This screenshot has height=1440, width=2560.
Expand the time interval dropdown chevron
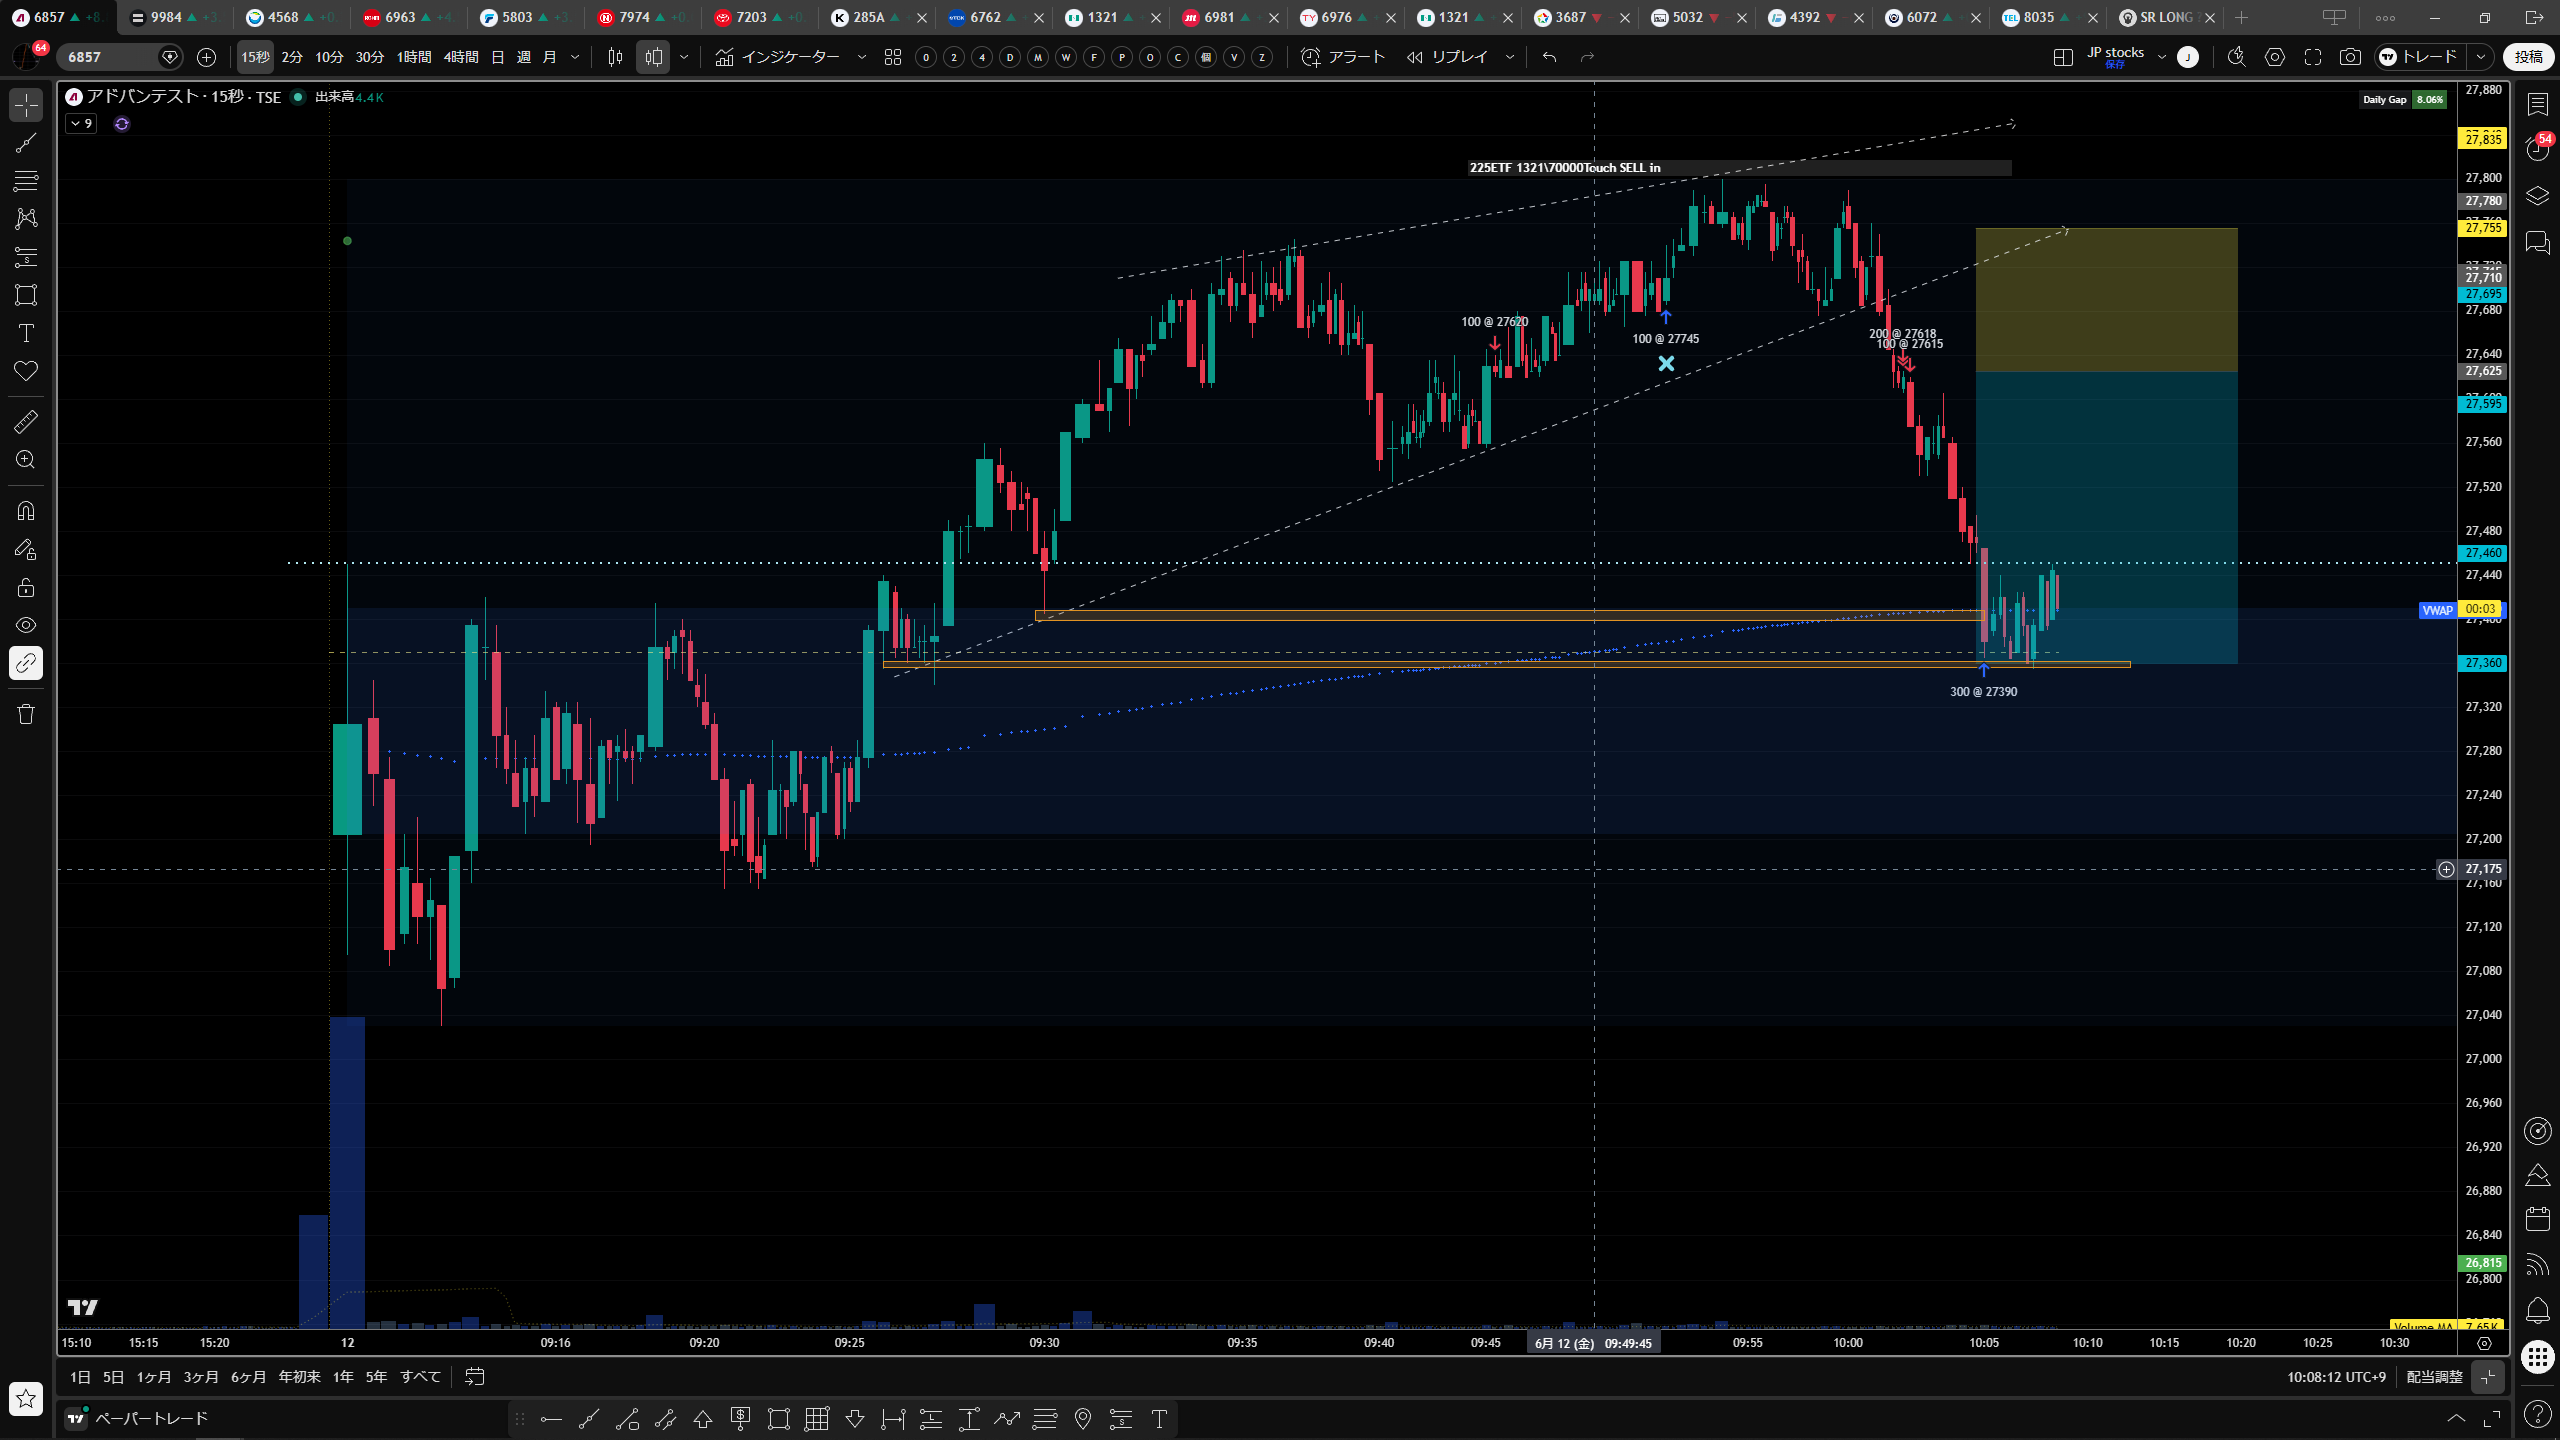pyautogui.click(x=575, y=57)
